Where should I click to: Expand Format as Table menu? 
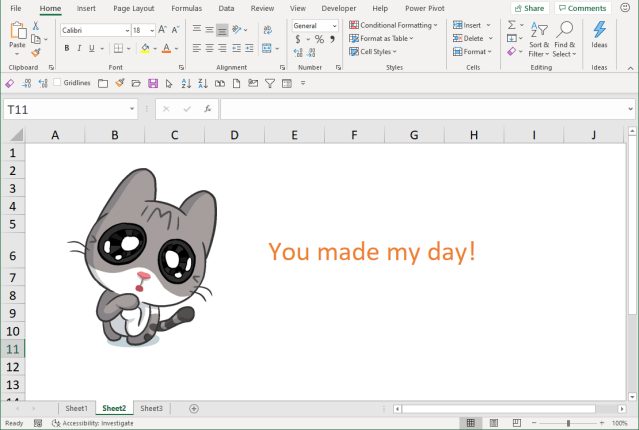pos(381,38)
